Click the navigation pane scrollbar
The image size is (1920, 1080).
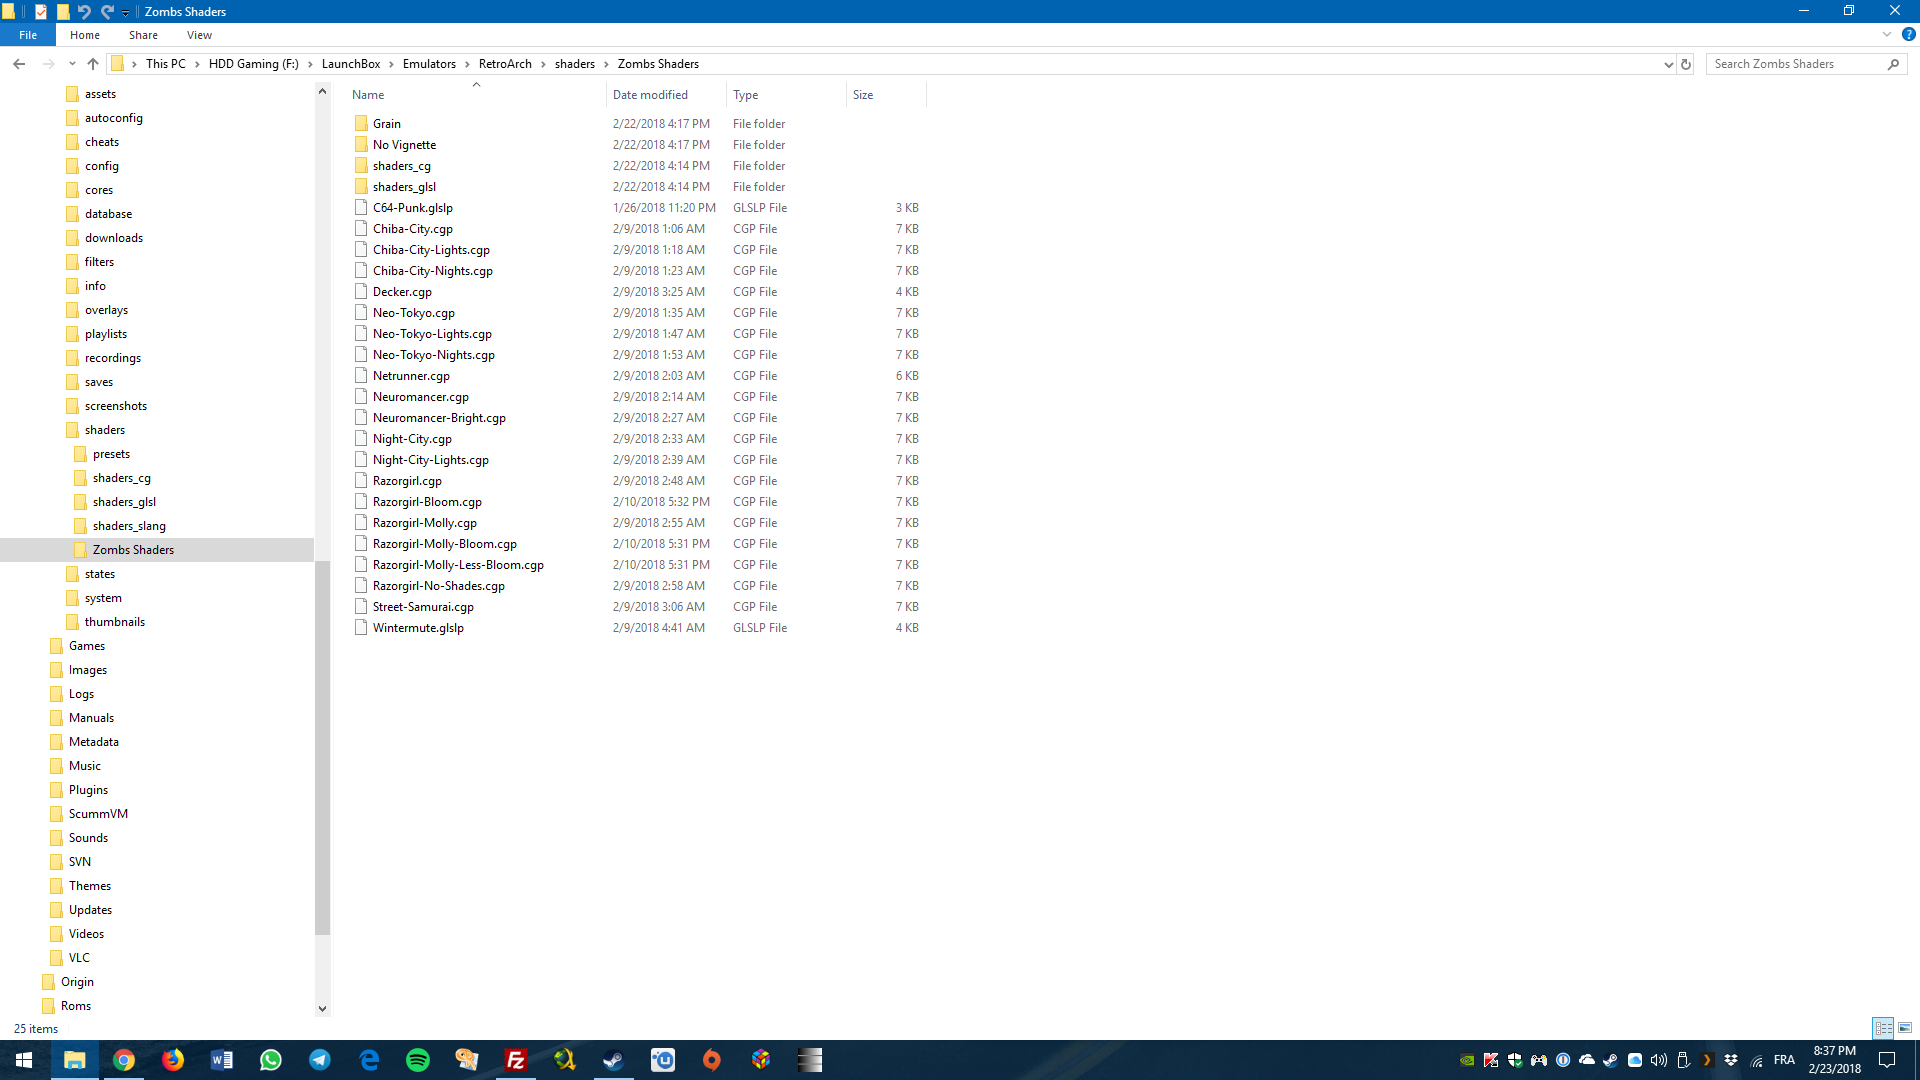pos(322,748)
